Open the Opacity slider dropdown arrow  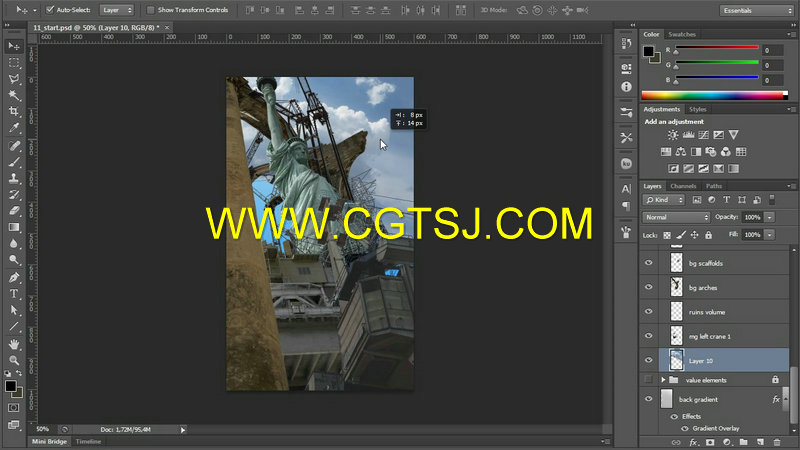770,217
